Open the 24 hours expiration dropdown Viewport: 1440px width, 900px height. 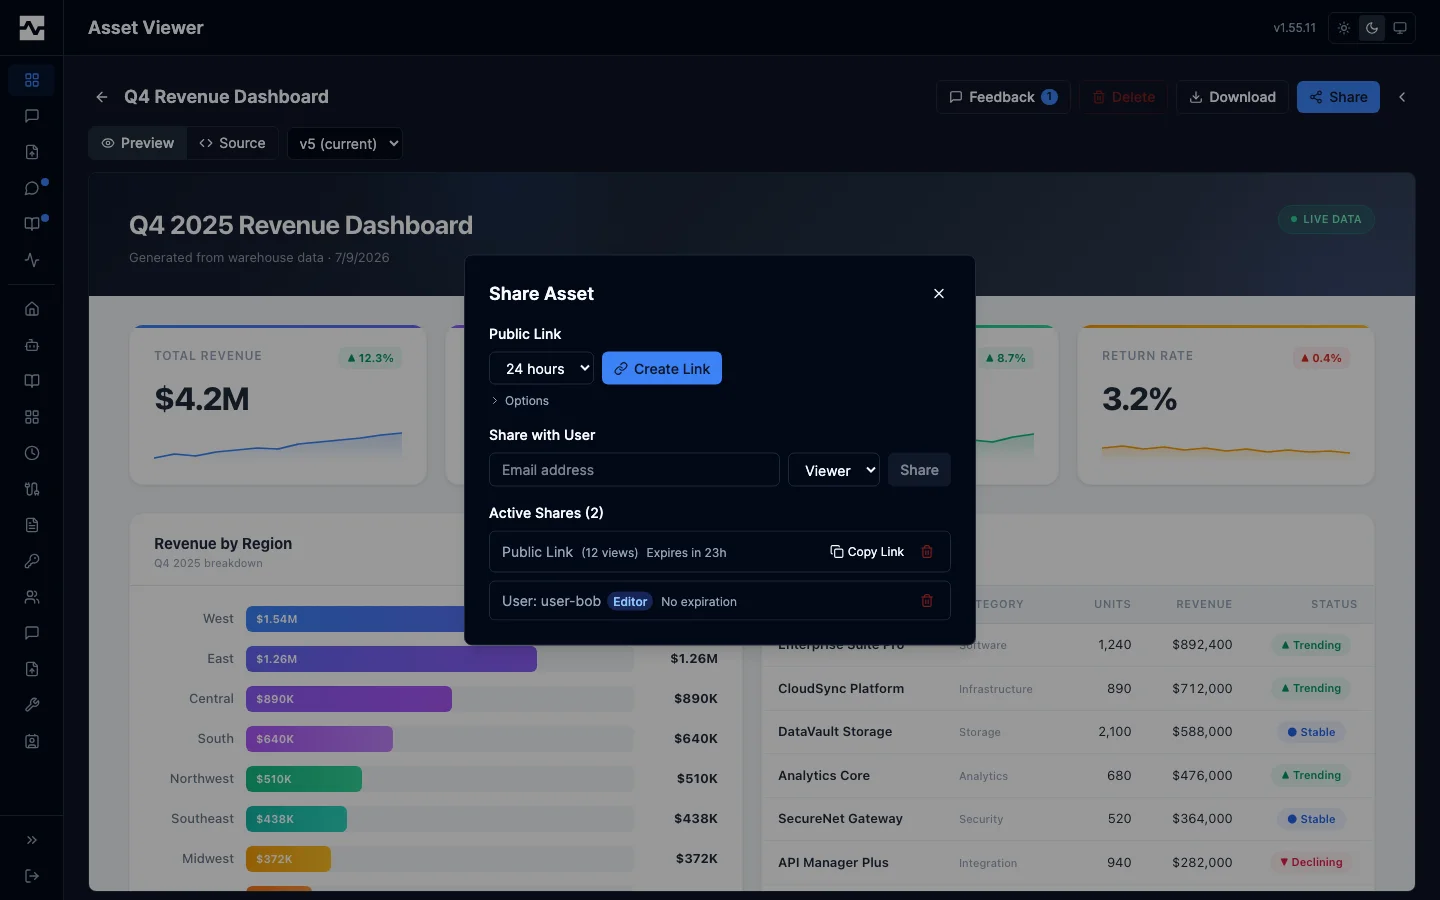tap(541, 368)
